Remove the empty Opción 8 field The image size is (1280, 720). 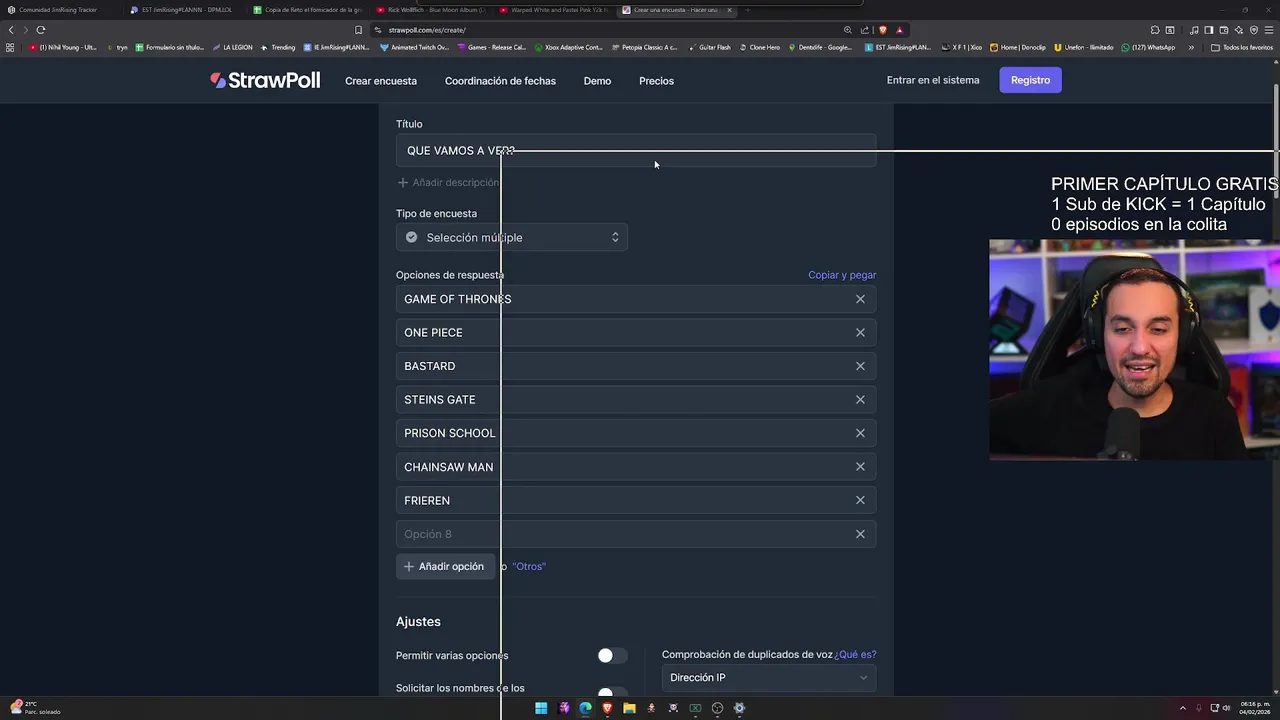860,534
